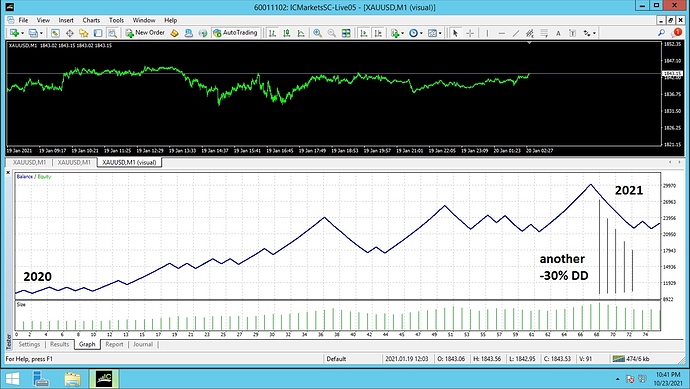Zoom out on the chart
The height and width of the screenshot is (389, 690).
332,33
